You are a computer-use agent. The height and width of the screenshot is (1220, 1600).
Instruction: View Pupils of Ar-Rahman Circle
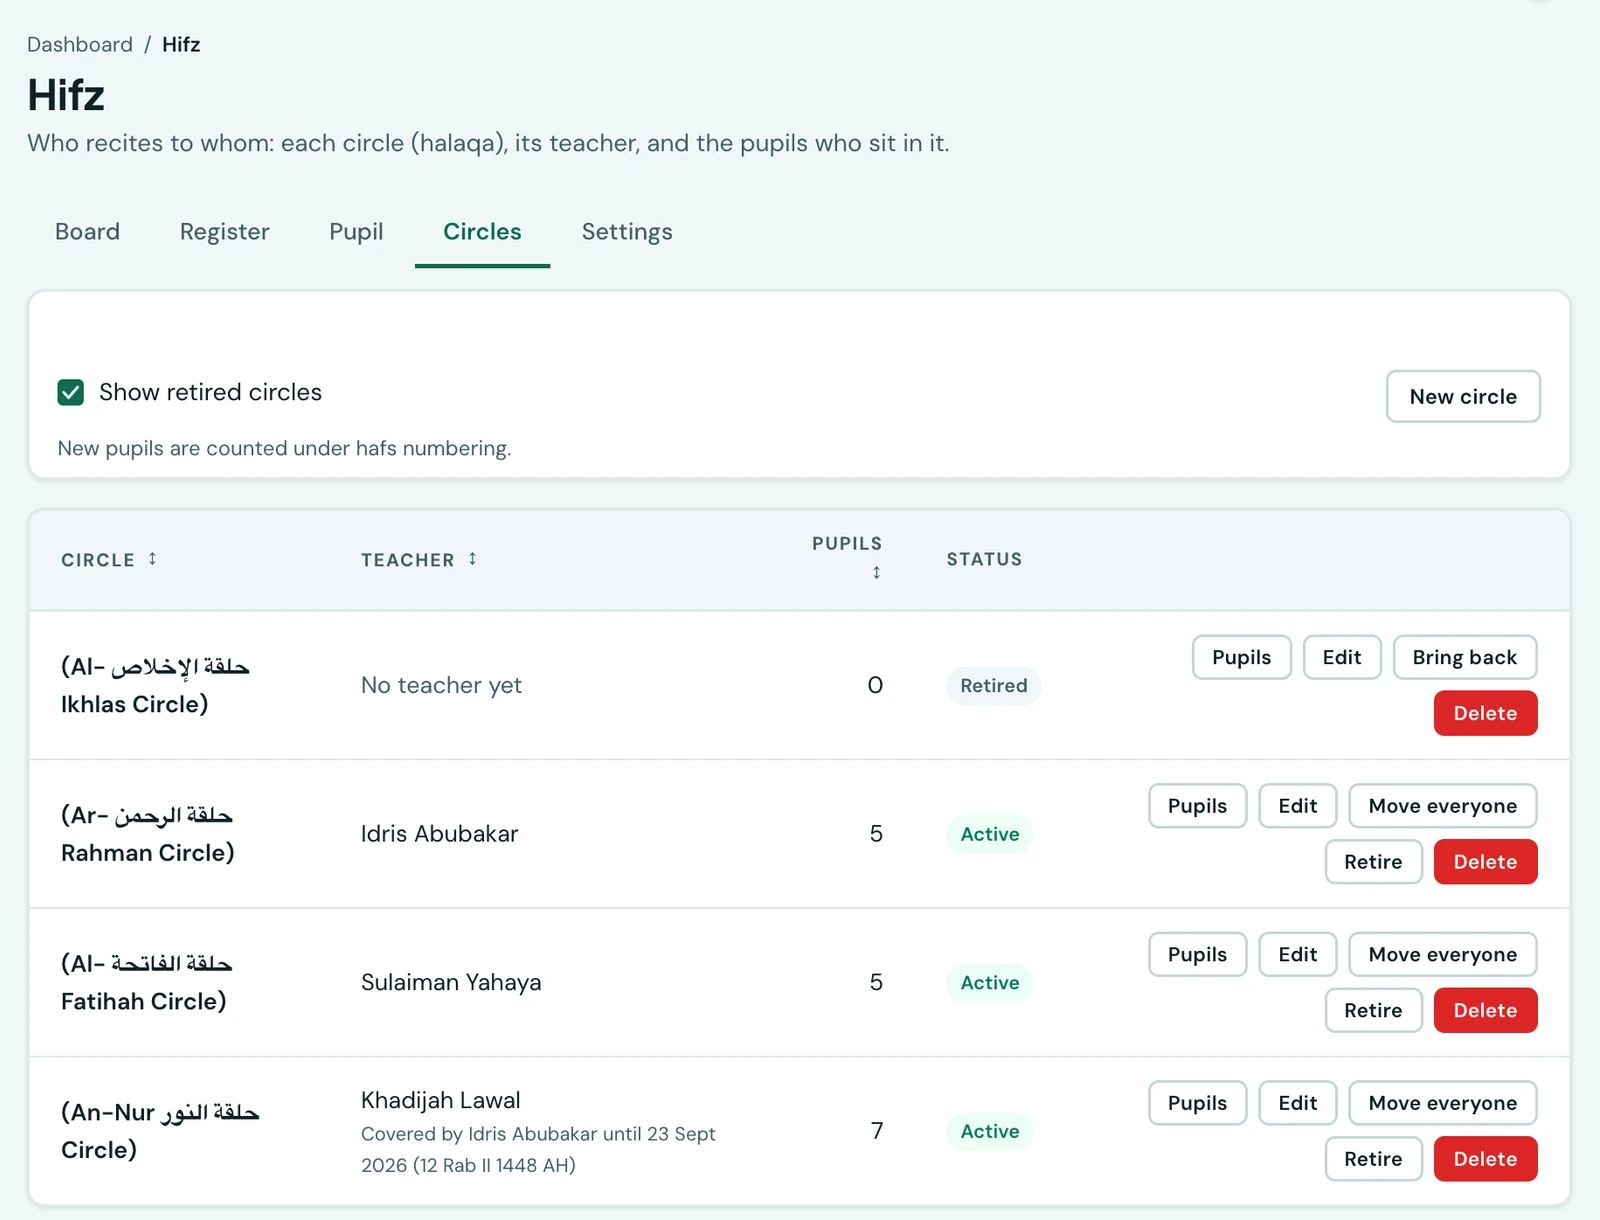click(1197, 806)
